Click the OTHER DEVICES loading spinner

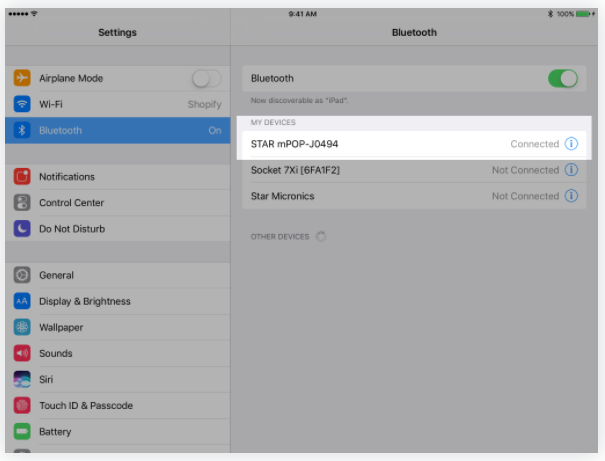(x=321, y=236)
